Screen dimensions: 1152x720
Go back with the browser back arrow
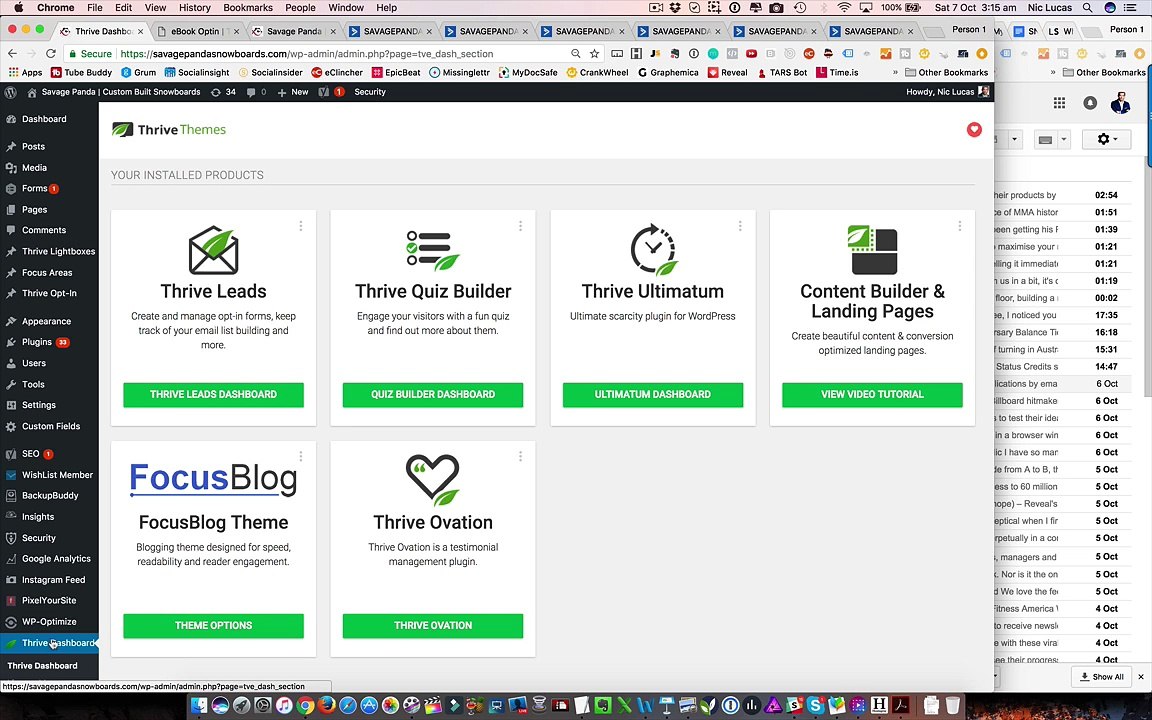point(12,54)
